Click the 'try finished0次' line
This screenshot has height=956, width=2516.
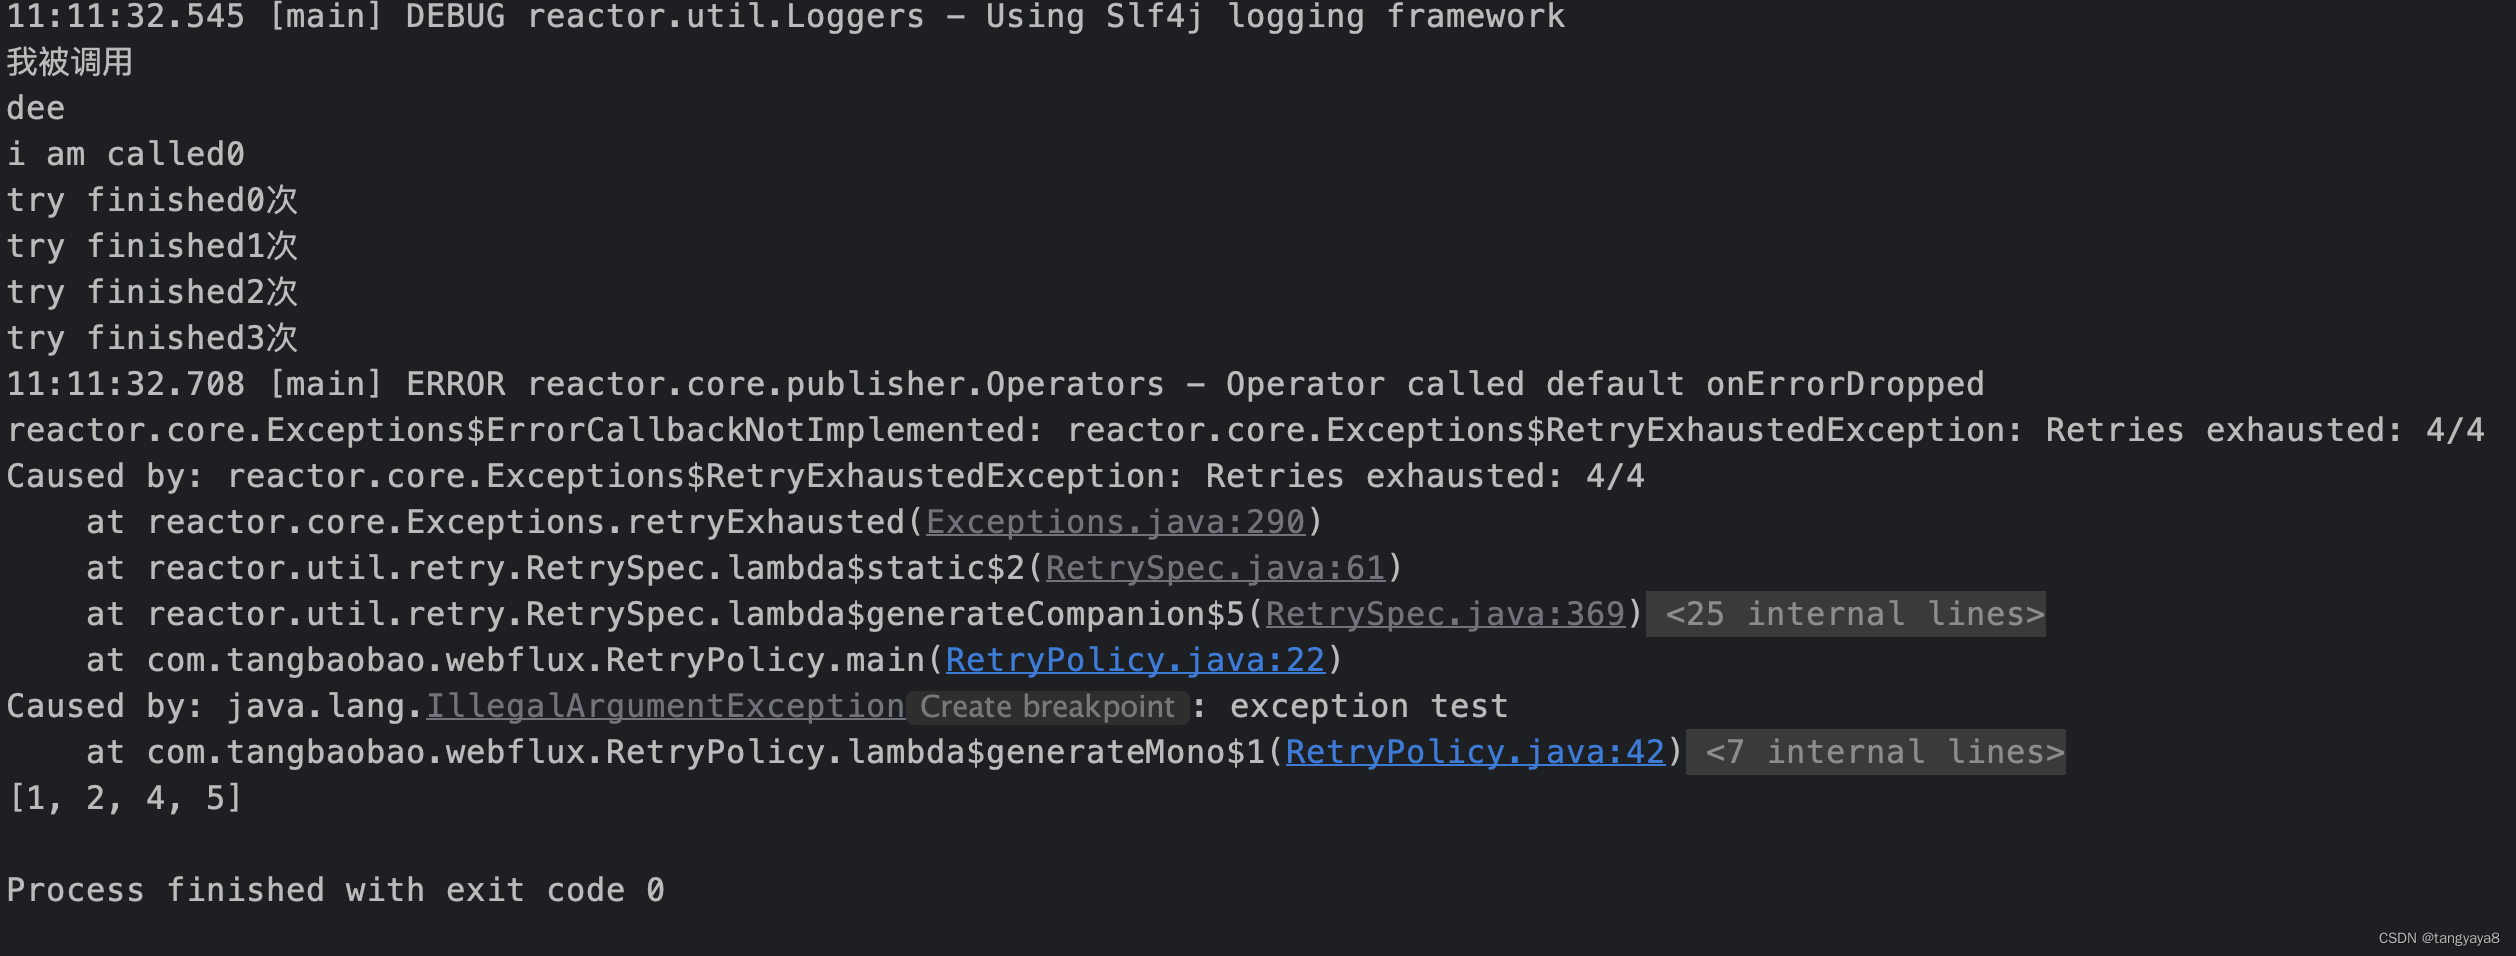152,200
